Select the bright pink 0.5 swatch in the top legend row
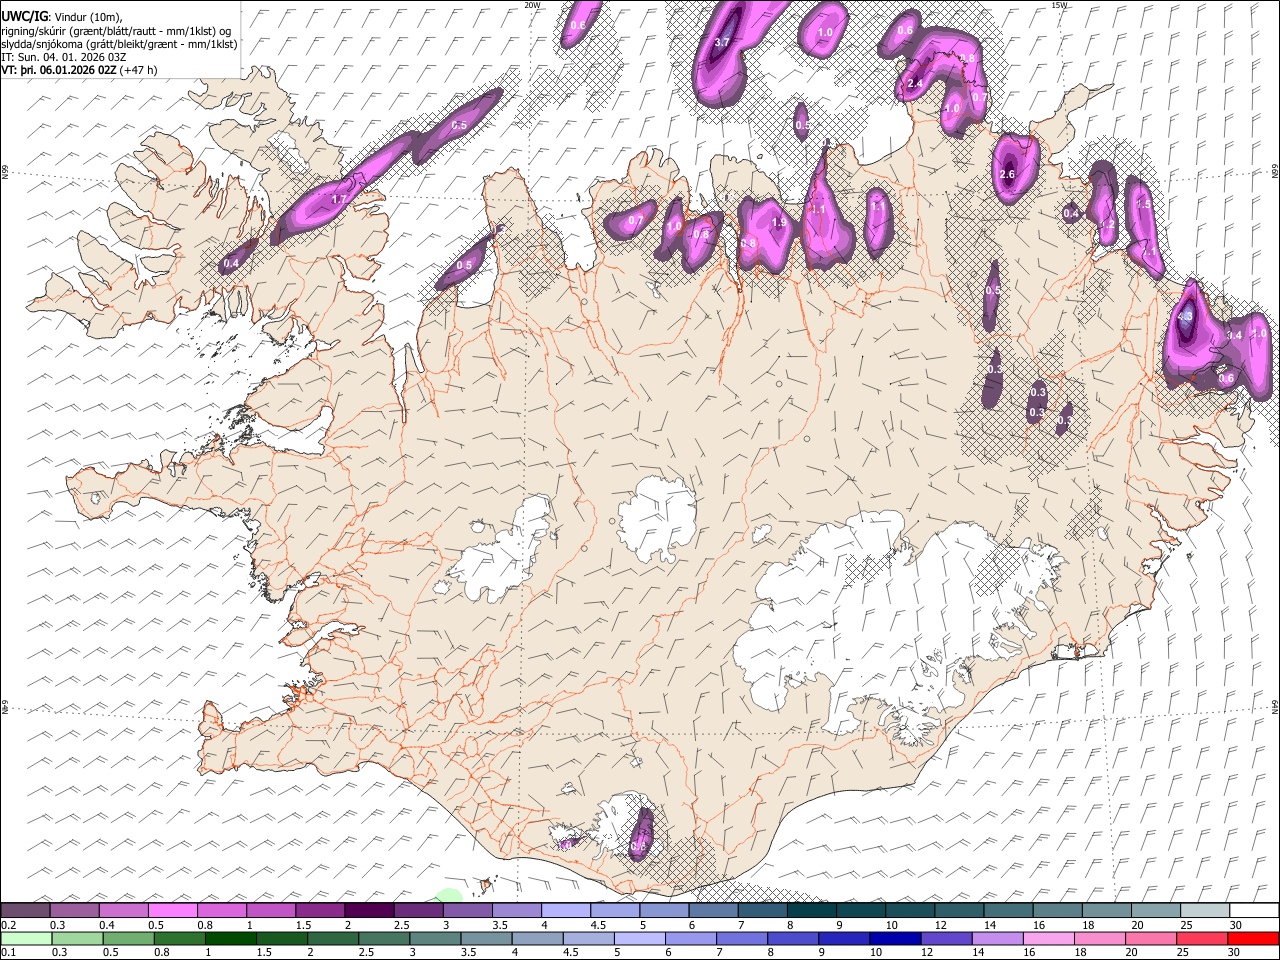This screenshot has height=960, width=1280. [x=172, y=911]
